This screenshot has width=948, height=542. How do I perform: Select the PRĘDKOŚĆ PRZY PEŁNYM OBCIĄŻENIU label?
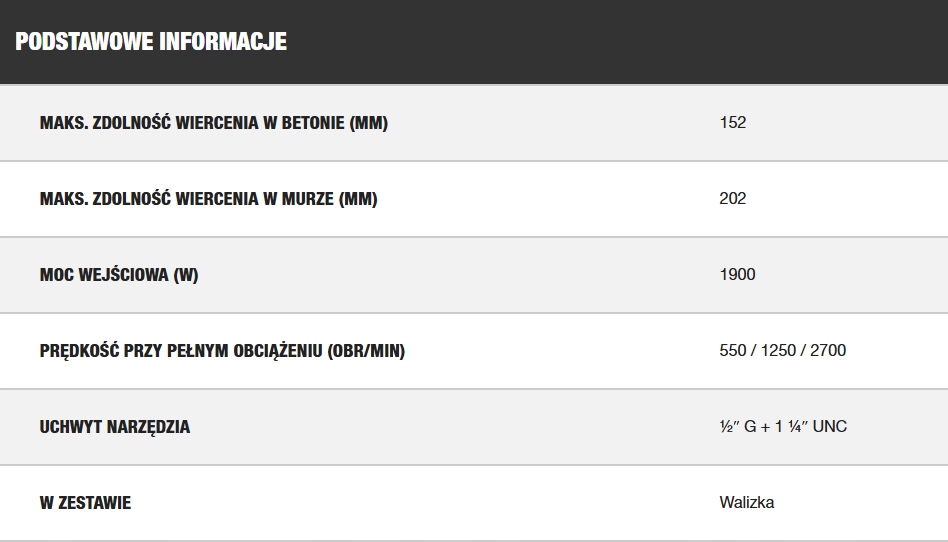[222, 351]
